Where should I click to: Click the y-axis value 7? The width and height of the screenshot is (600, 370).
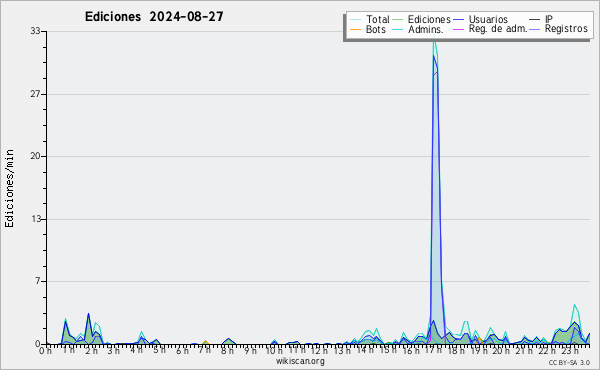38,281
